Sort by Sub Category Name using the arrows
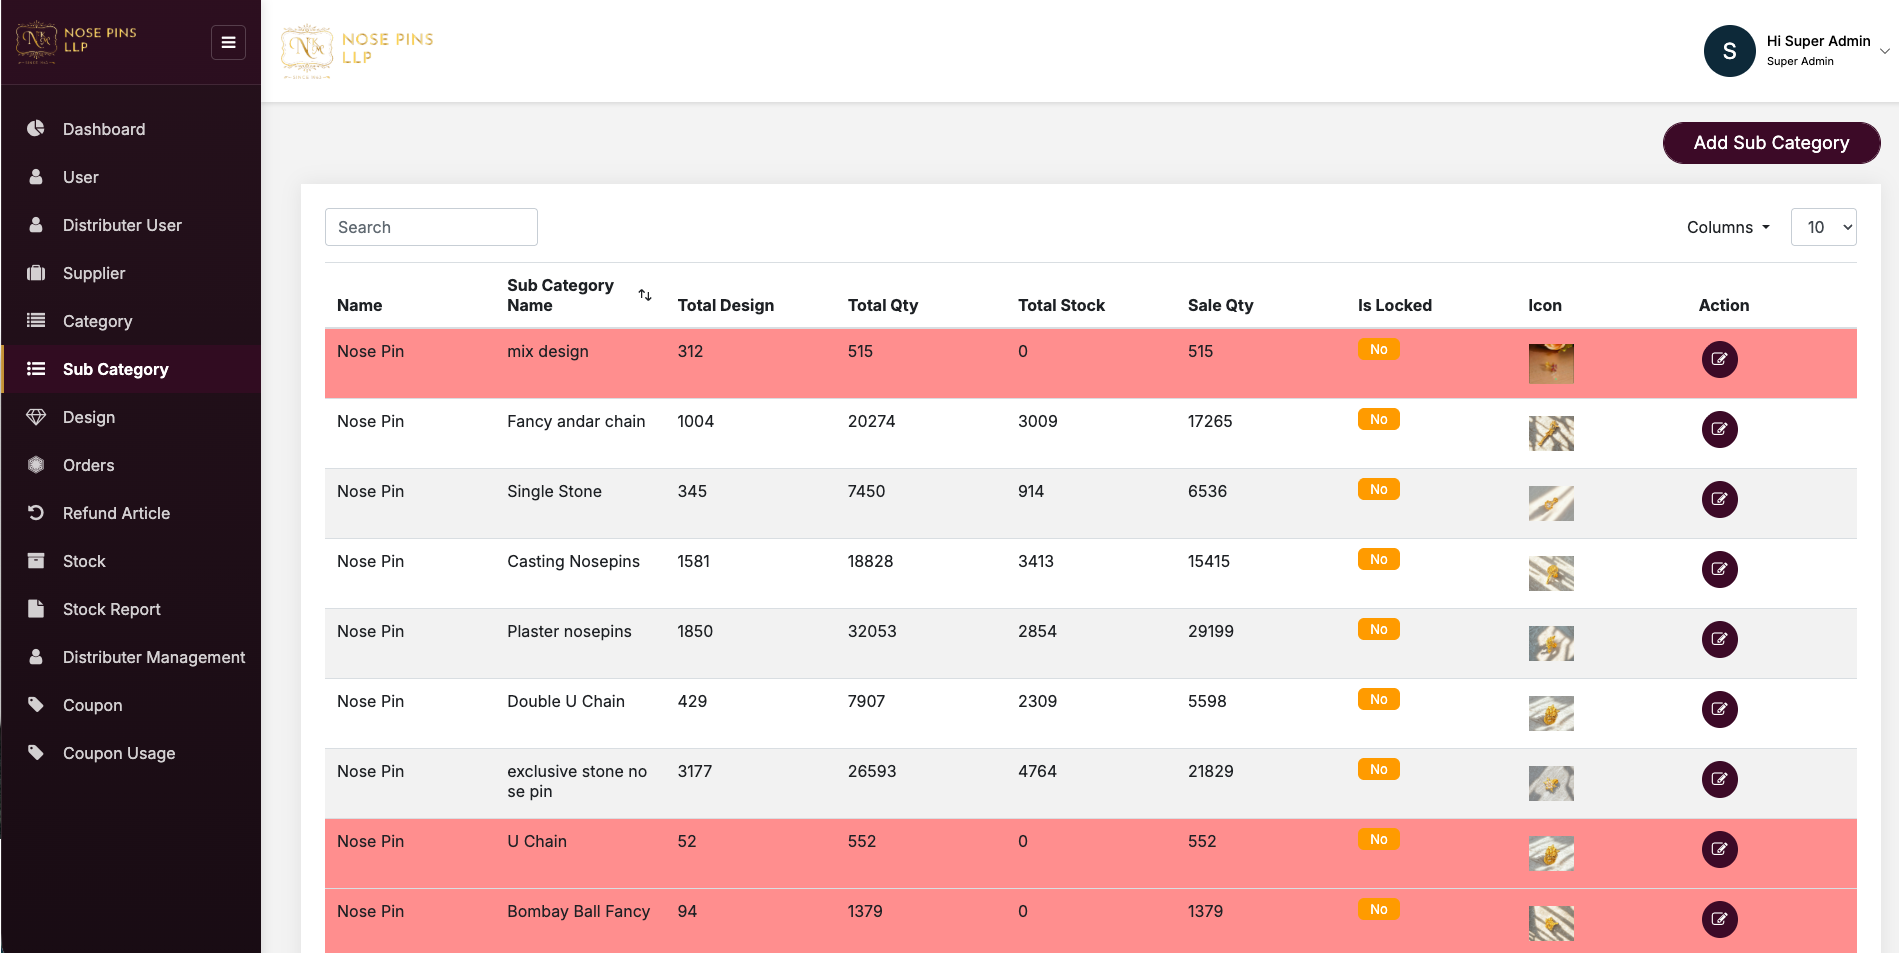Screen dimensions: 1899x953 click(645, 294)
